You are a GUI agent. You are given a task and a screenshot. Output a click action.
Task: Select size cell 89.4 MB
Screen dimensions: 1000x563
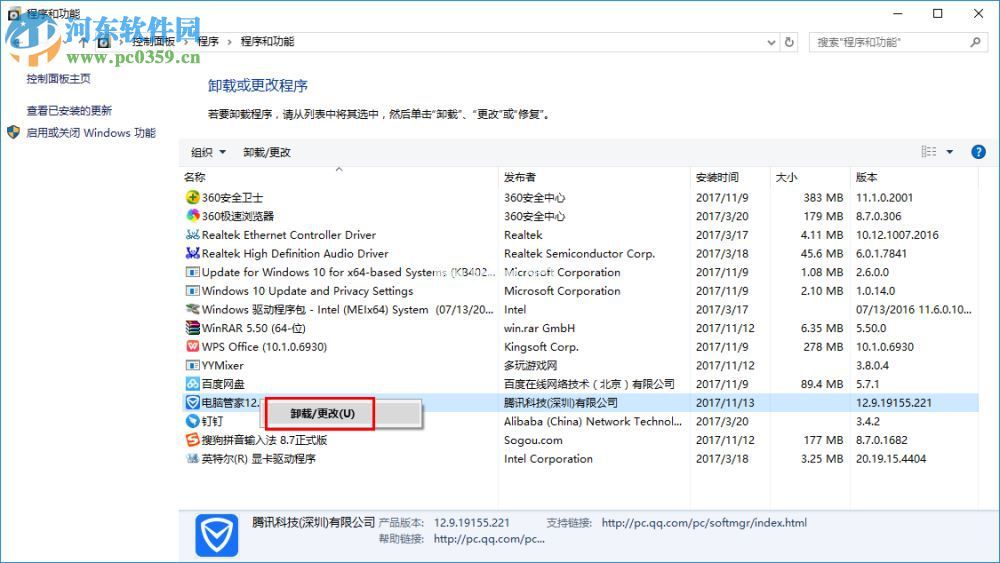pos(822,384)
